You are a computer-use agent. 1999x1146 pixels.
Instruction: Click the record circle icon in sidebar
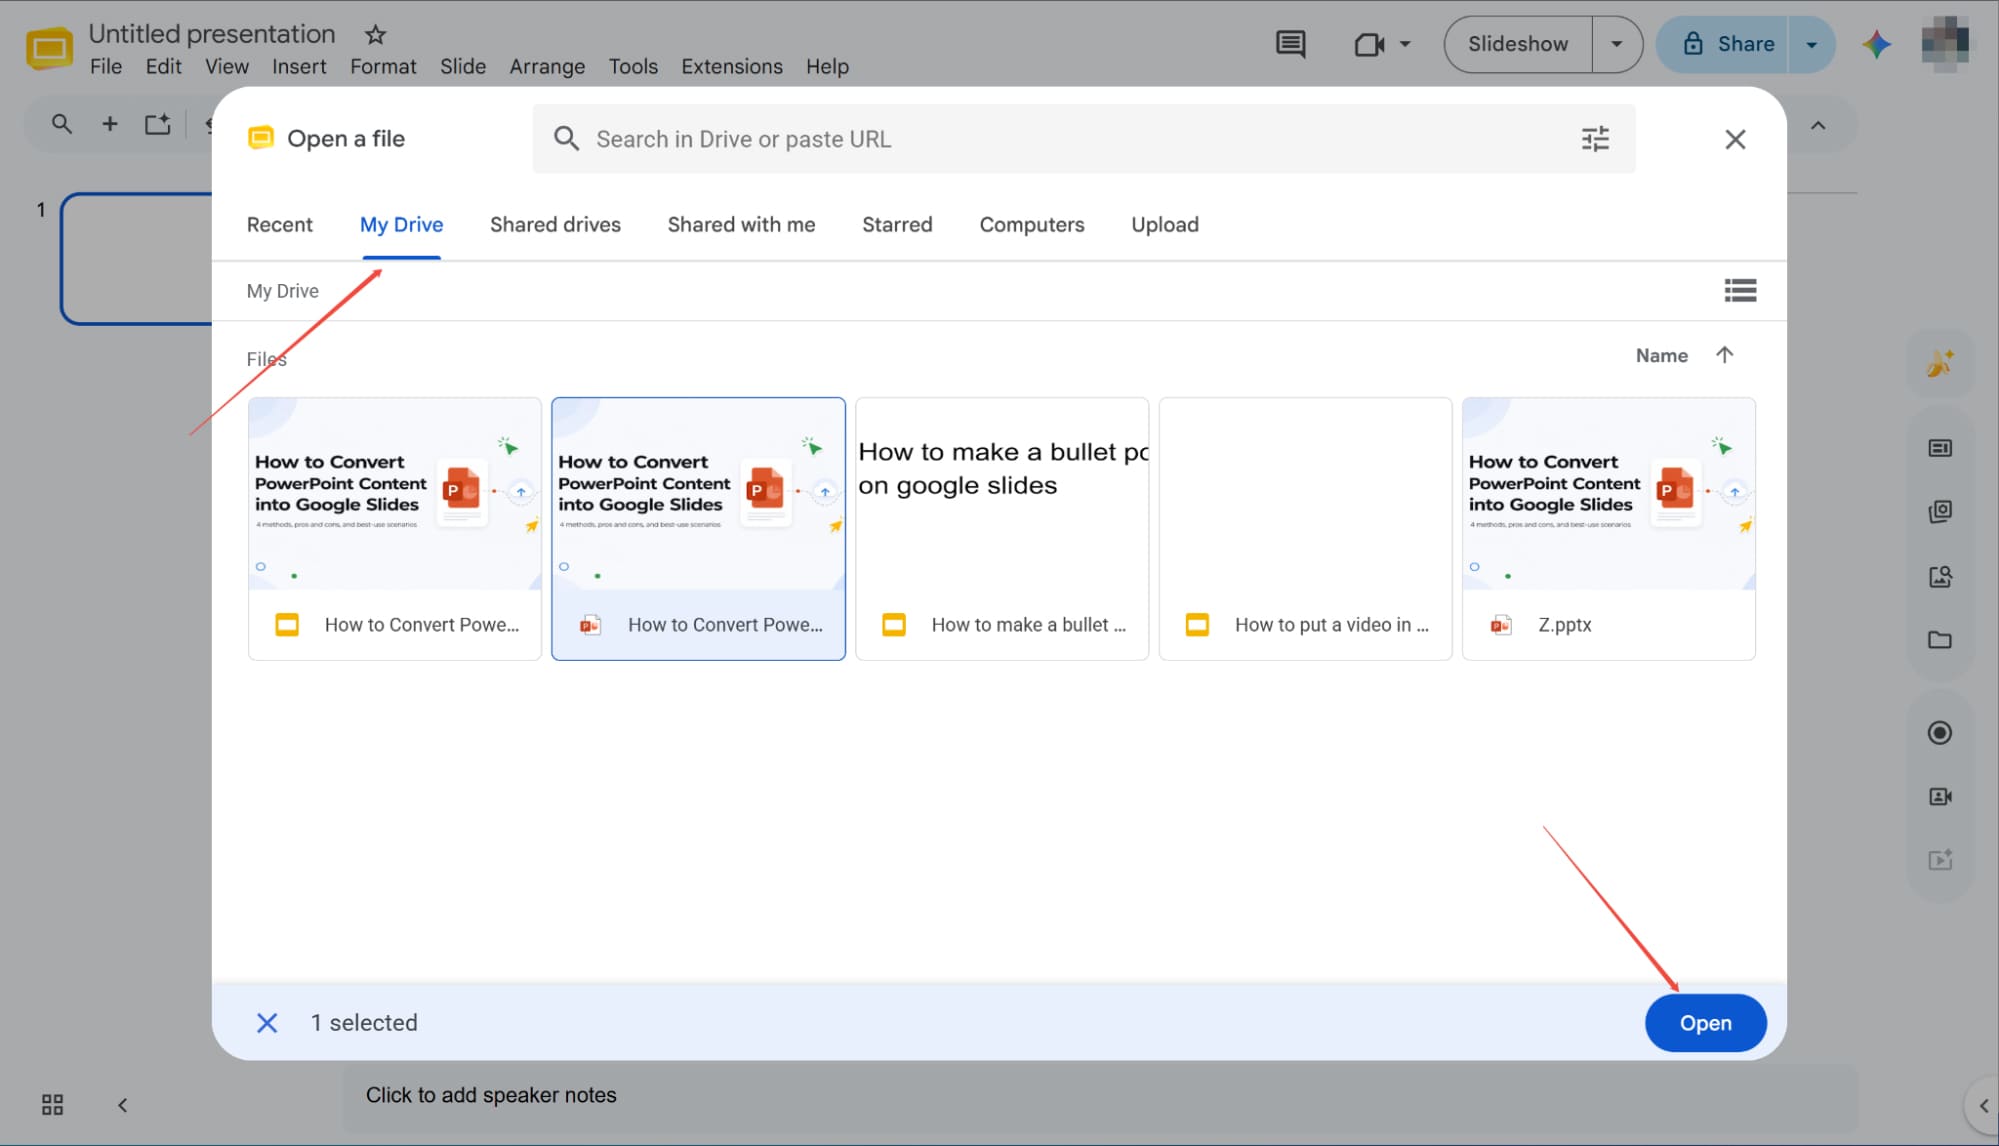1939,733
